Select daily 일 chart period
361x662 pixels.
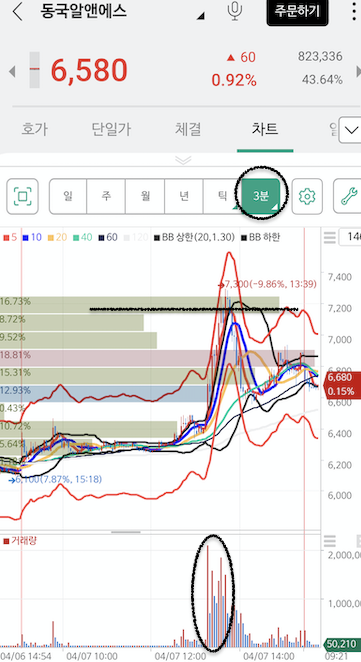tap(68, 196)
